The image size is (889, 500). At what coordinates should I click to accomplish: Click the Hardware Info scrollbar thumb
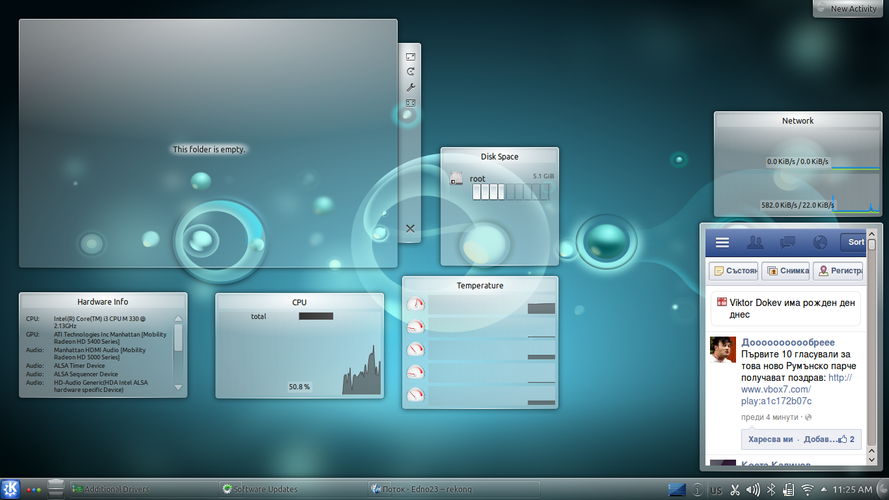tap(178, 338)
